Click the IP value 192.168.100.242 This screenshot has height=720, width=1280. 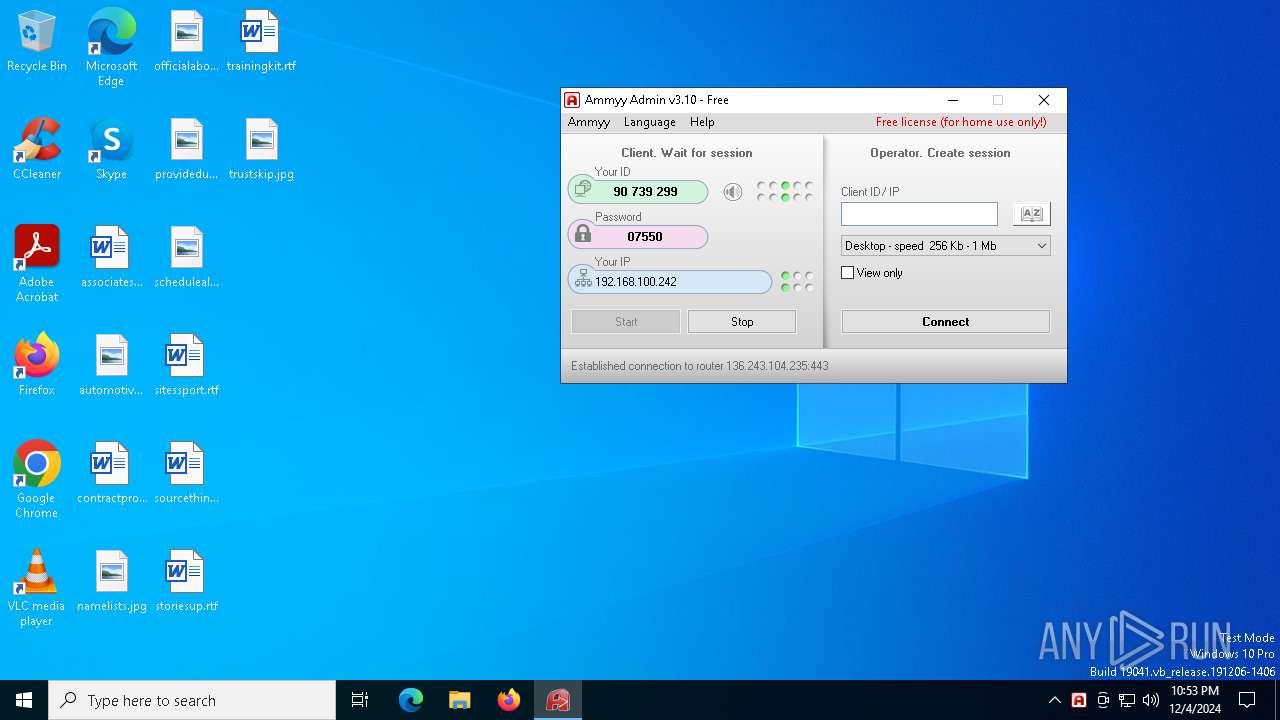[x=636, y=282]
